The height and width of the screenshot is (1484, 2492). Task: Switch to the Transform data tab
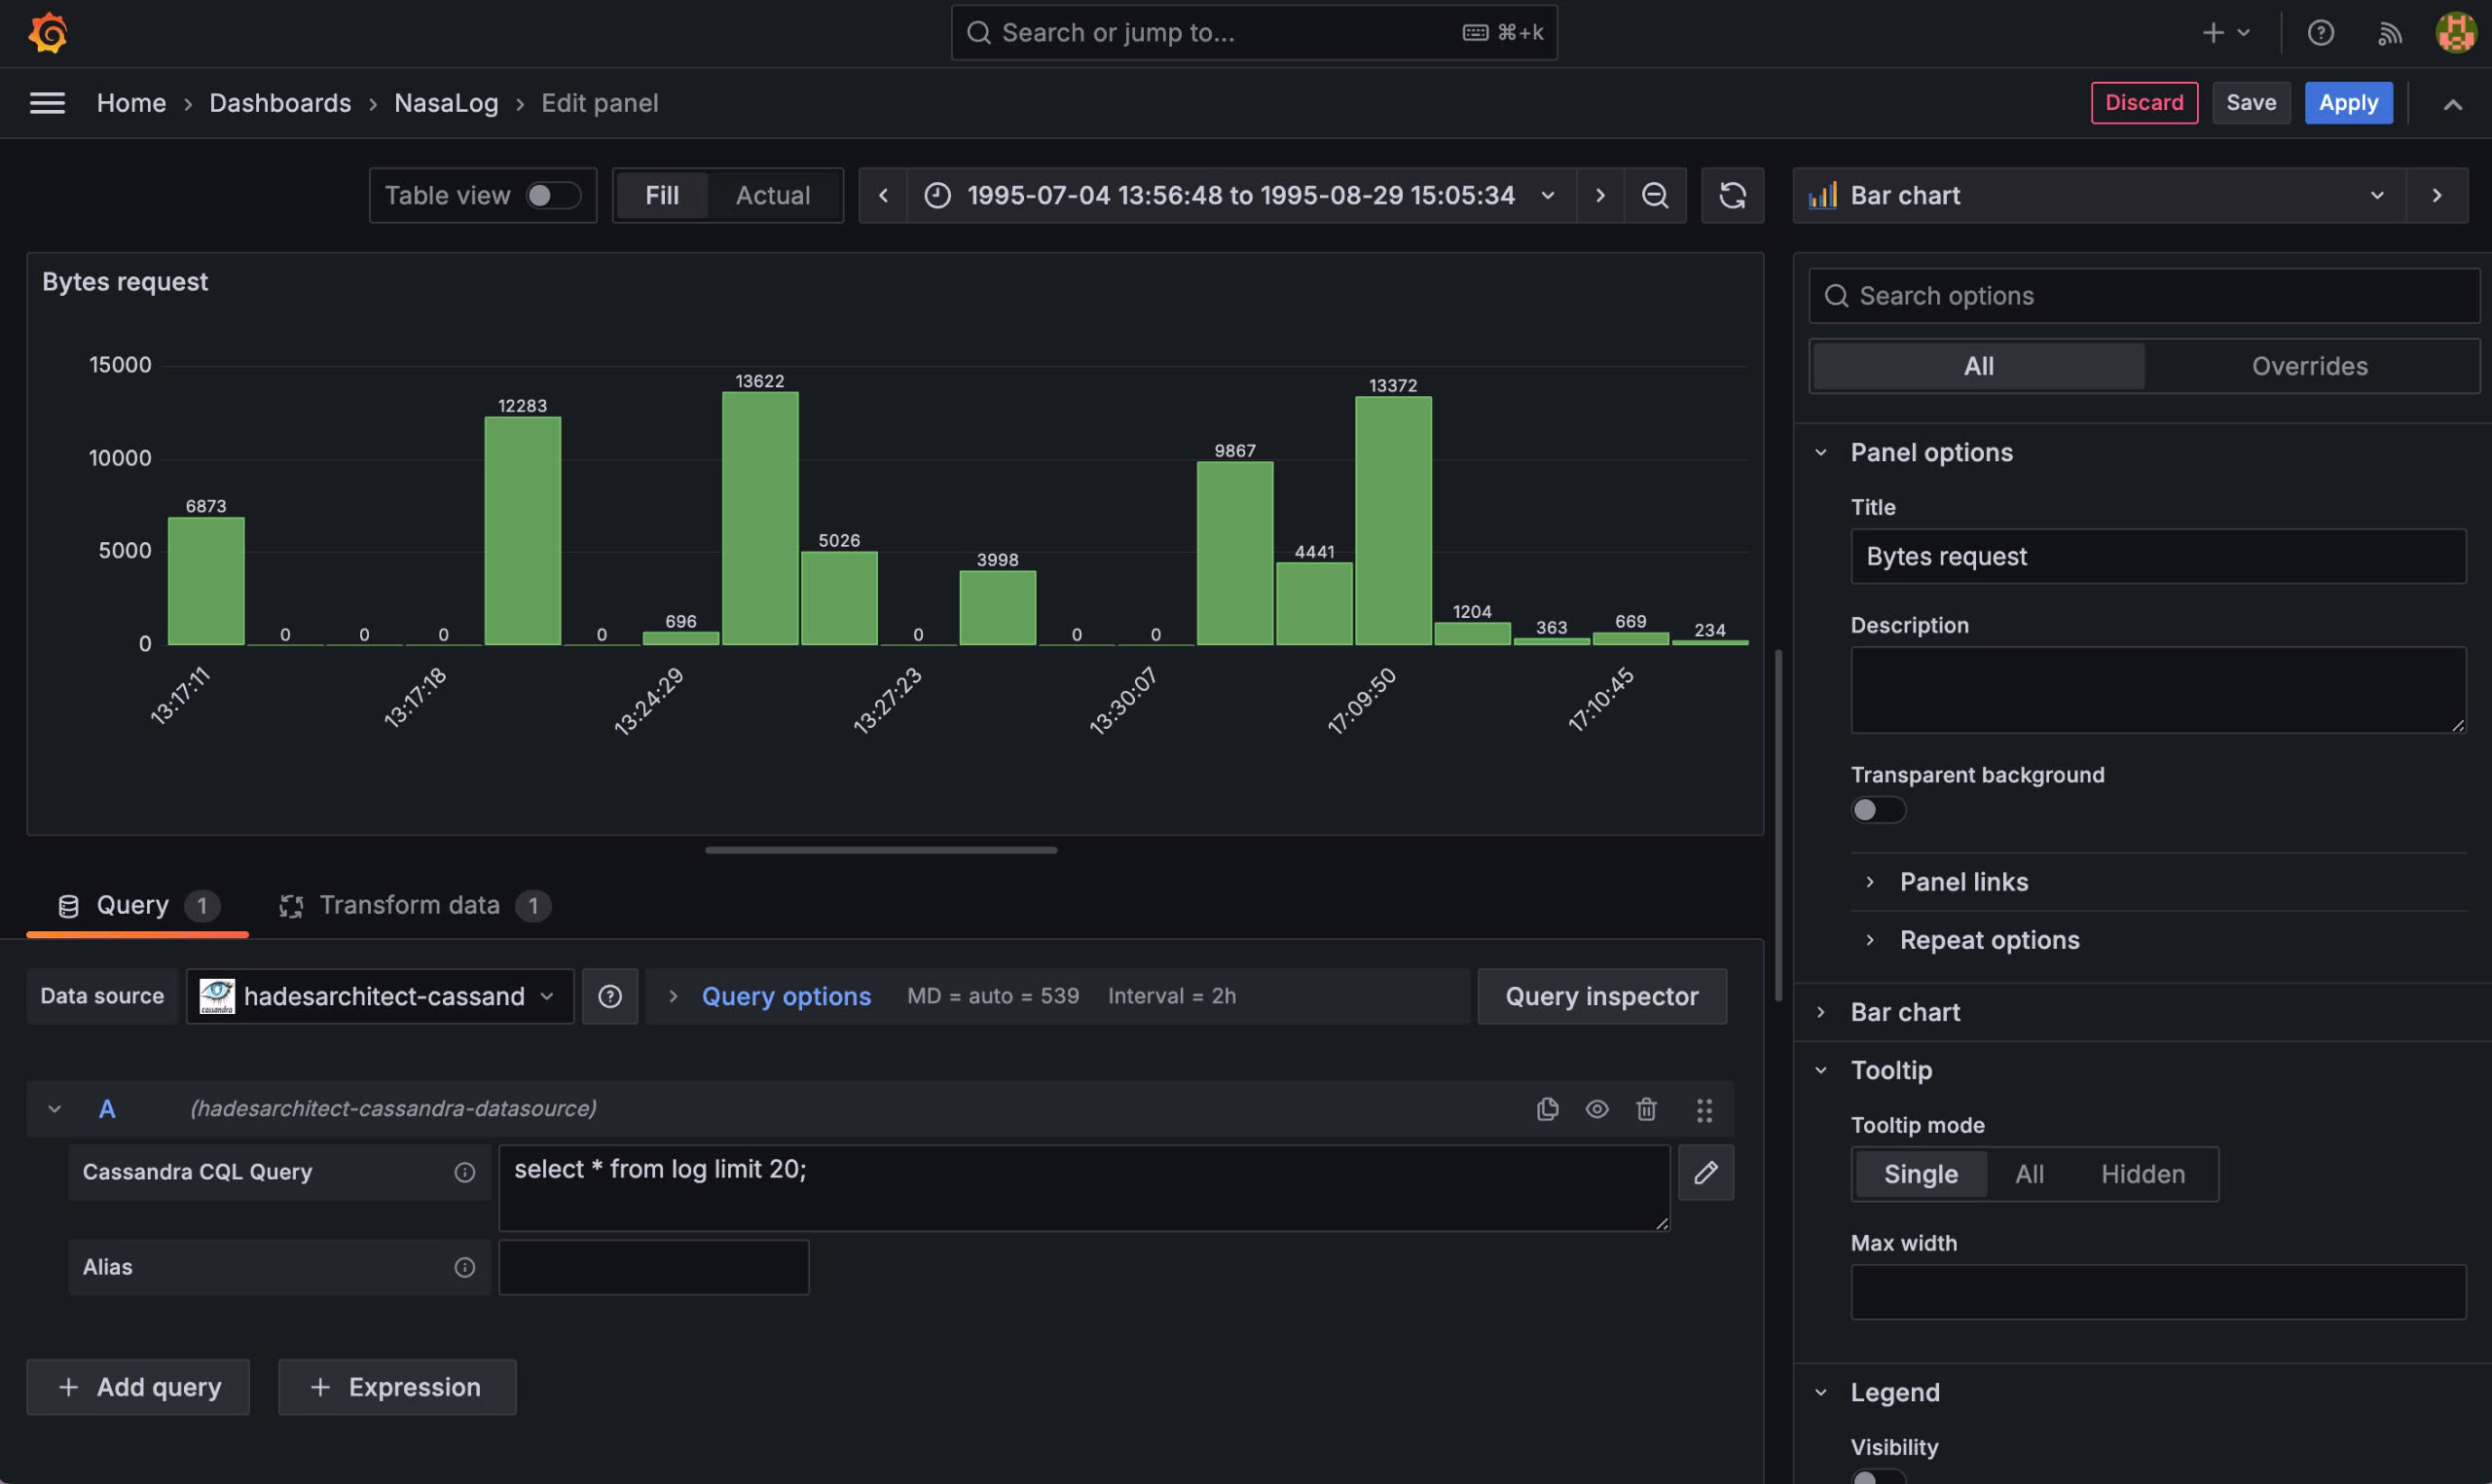point(410,905)
